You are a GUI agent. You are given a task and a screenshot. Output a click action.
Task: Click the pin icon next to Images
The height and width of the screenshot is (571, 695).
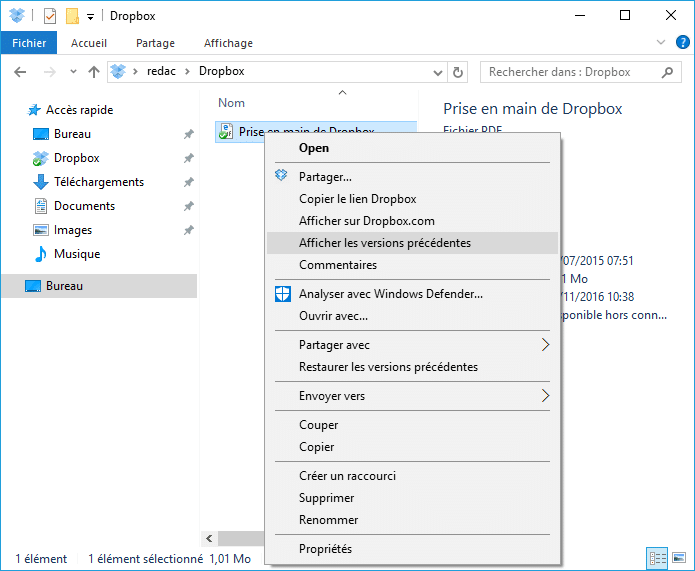tap(189, 230)
